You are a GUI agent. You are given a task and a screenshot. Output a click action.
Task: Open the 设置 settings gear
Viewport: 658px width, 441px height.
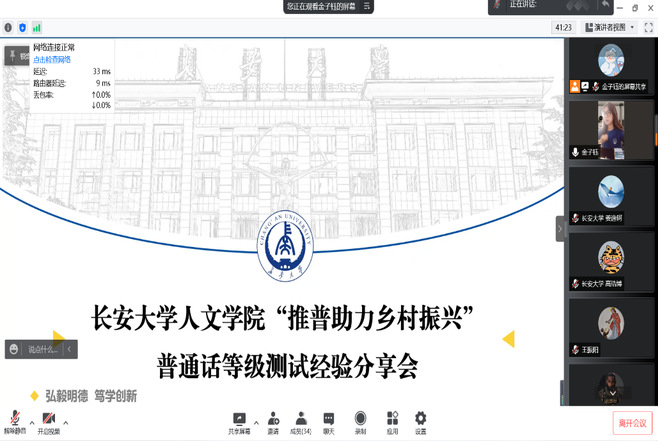point(420,420)
